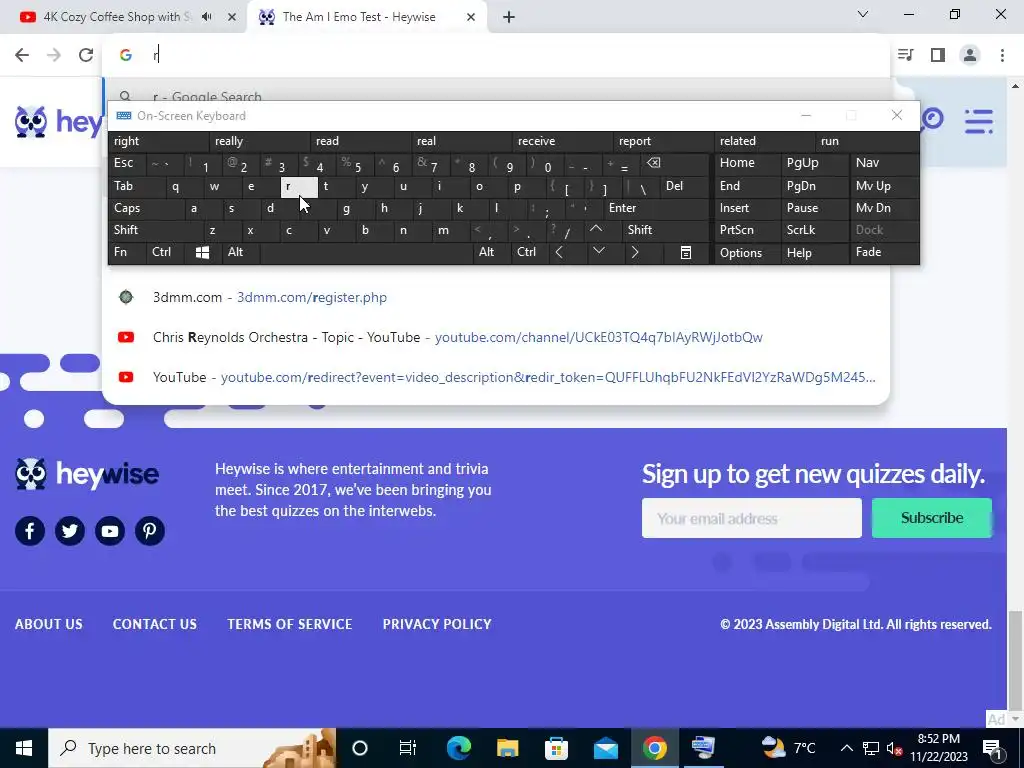
Task: Open Heywise Facebook page icon
Action: point(30,531)
